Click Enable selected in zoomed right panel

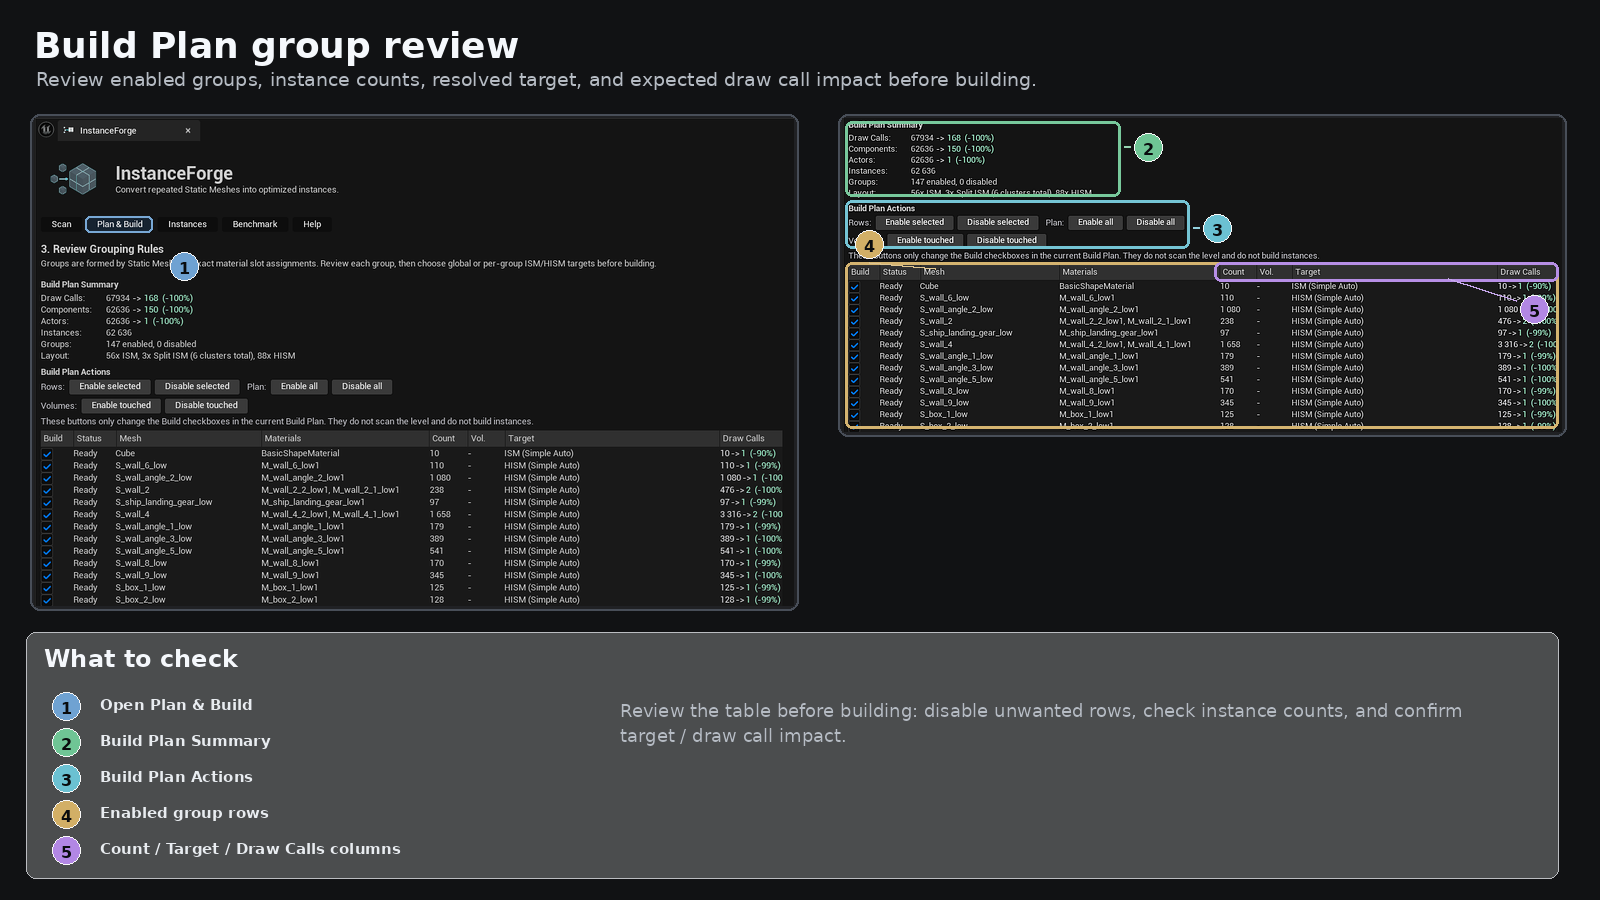coord(914,223)
